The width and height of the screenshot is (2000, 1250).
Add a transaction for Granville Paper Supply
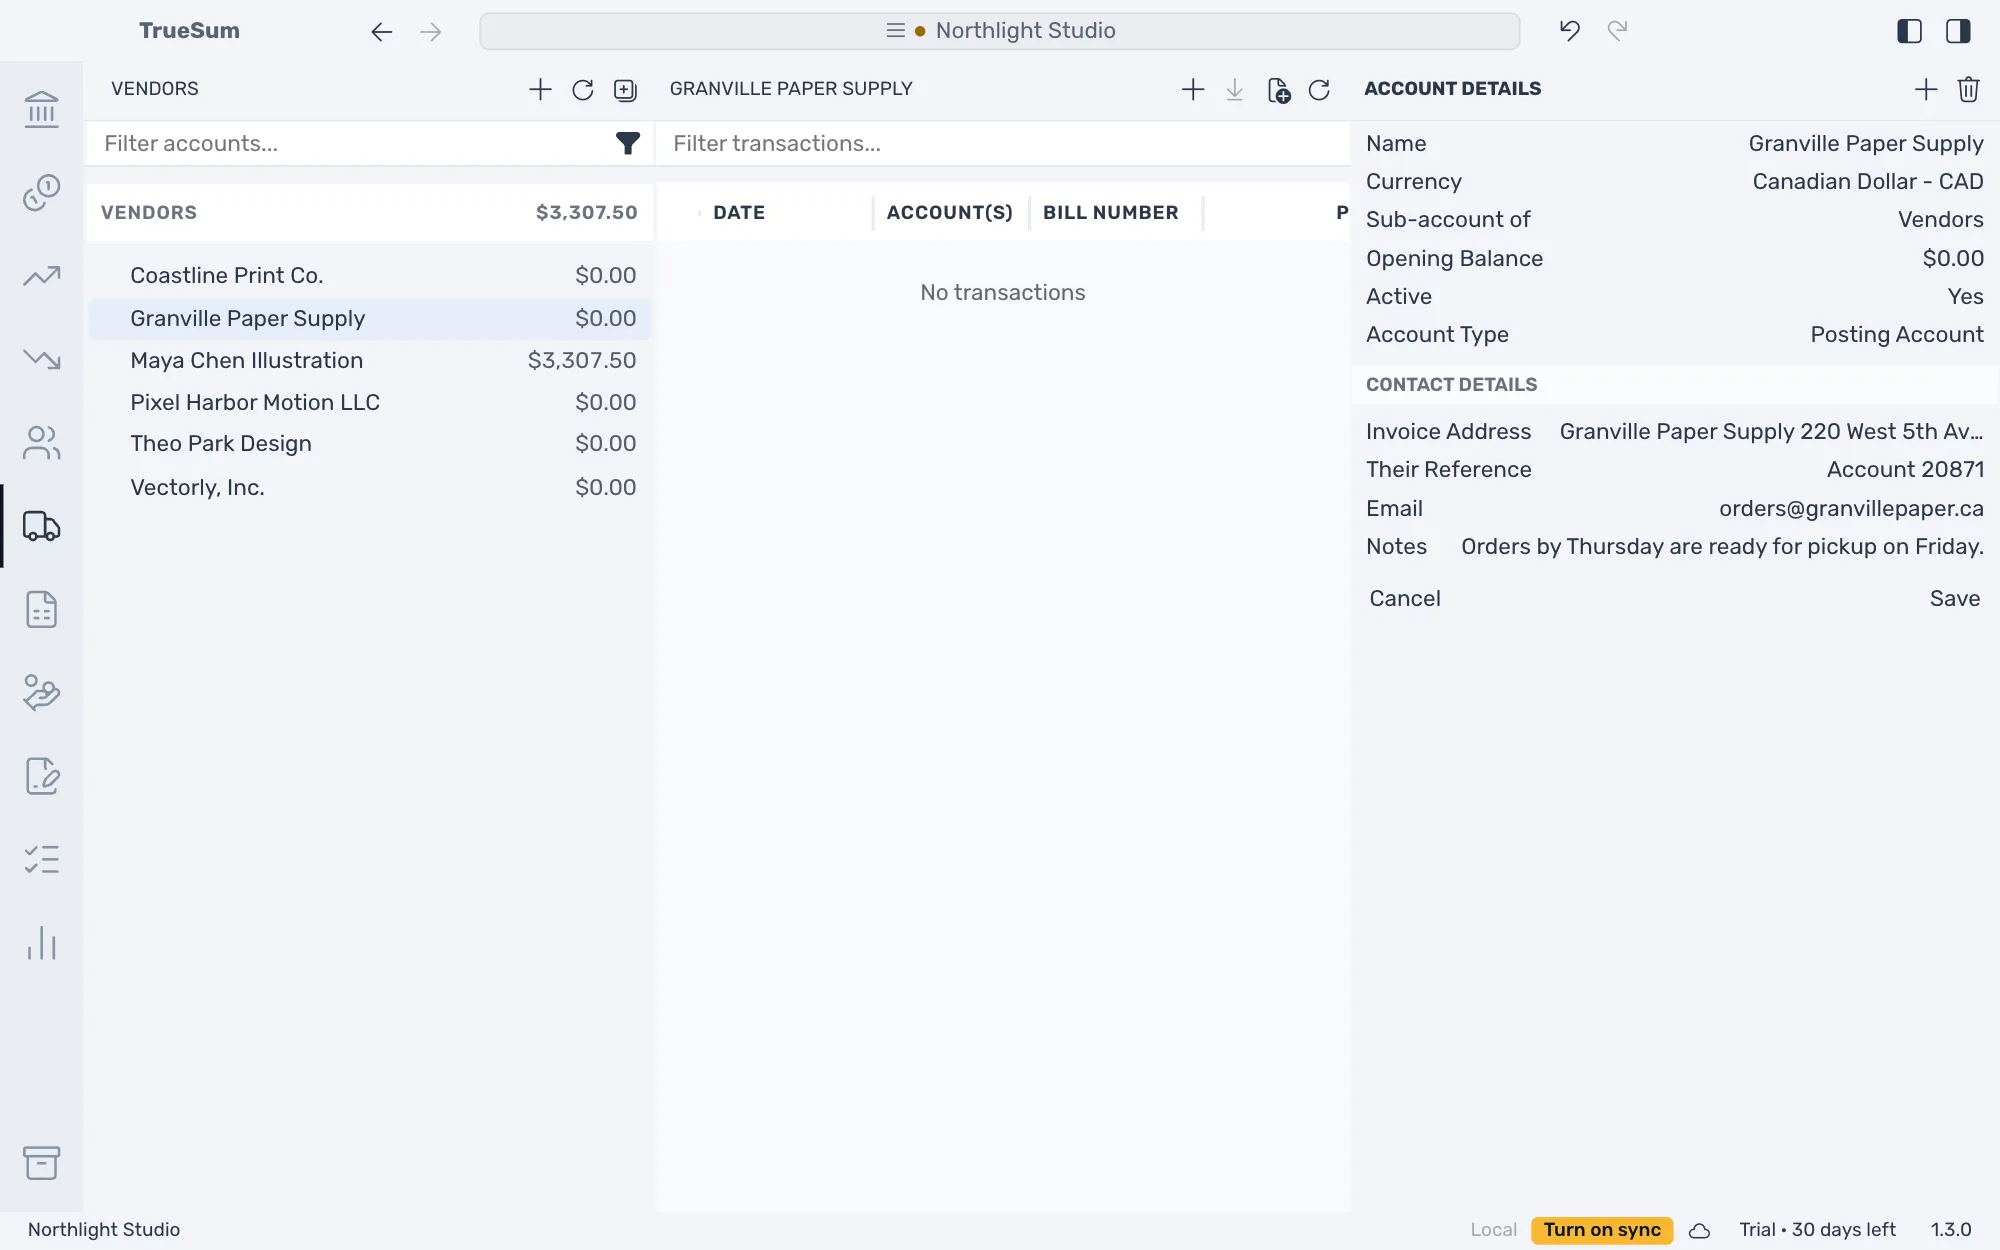click(1193, 89)
